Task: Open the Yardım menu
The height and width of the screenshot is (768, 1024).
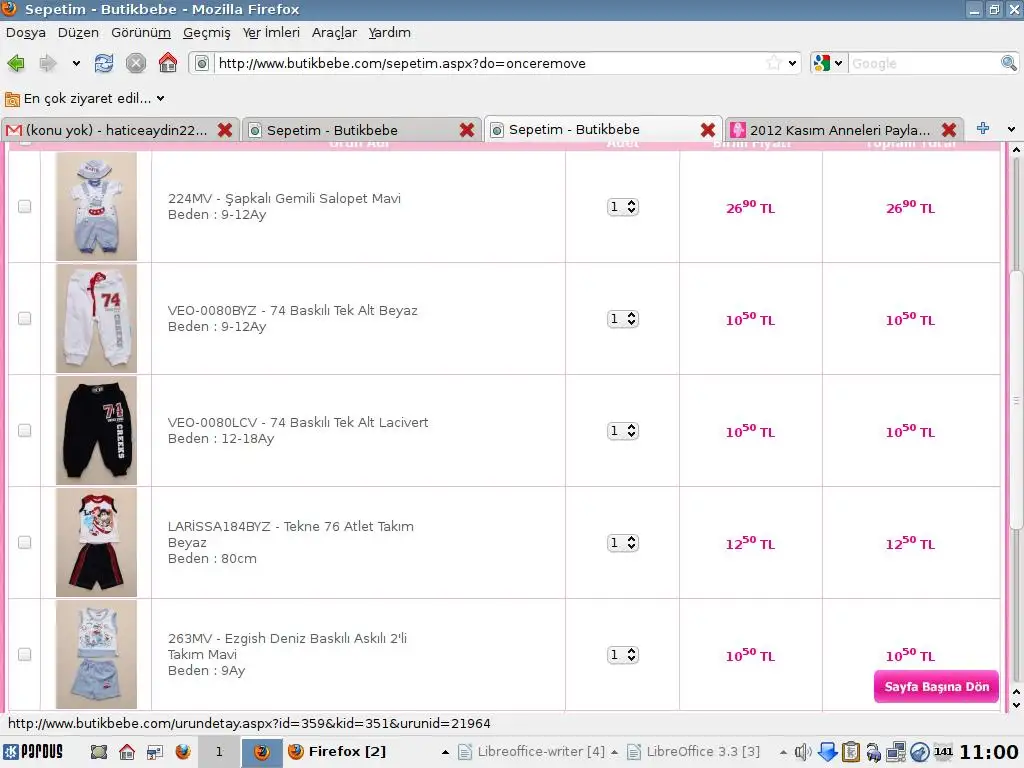Action: [x=390, y=33]
